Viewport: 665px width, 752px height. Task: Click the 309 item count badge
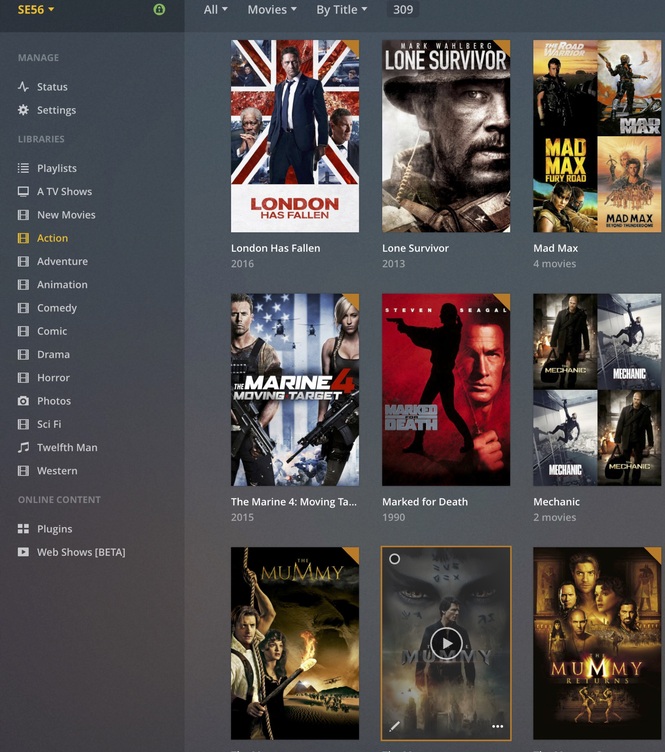tap(403, 9)
